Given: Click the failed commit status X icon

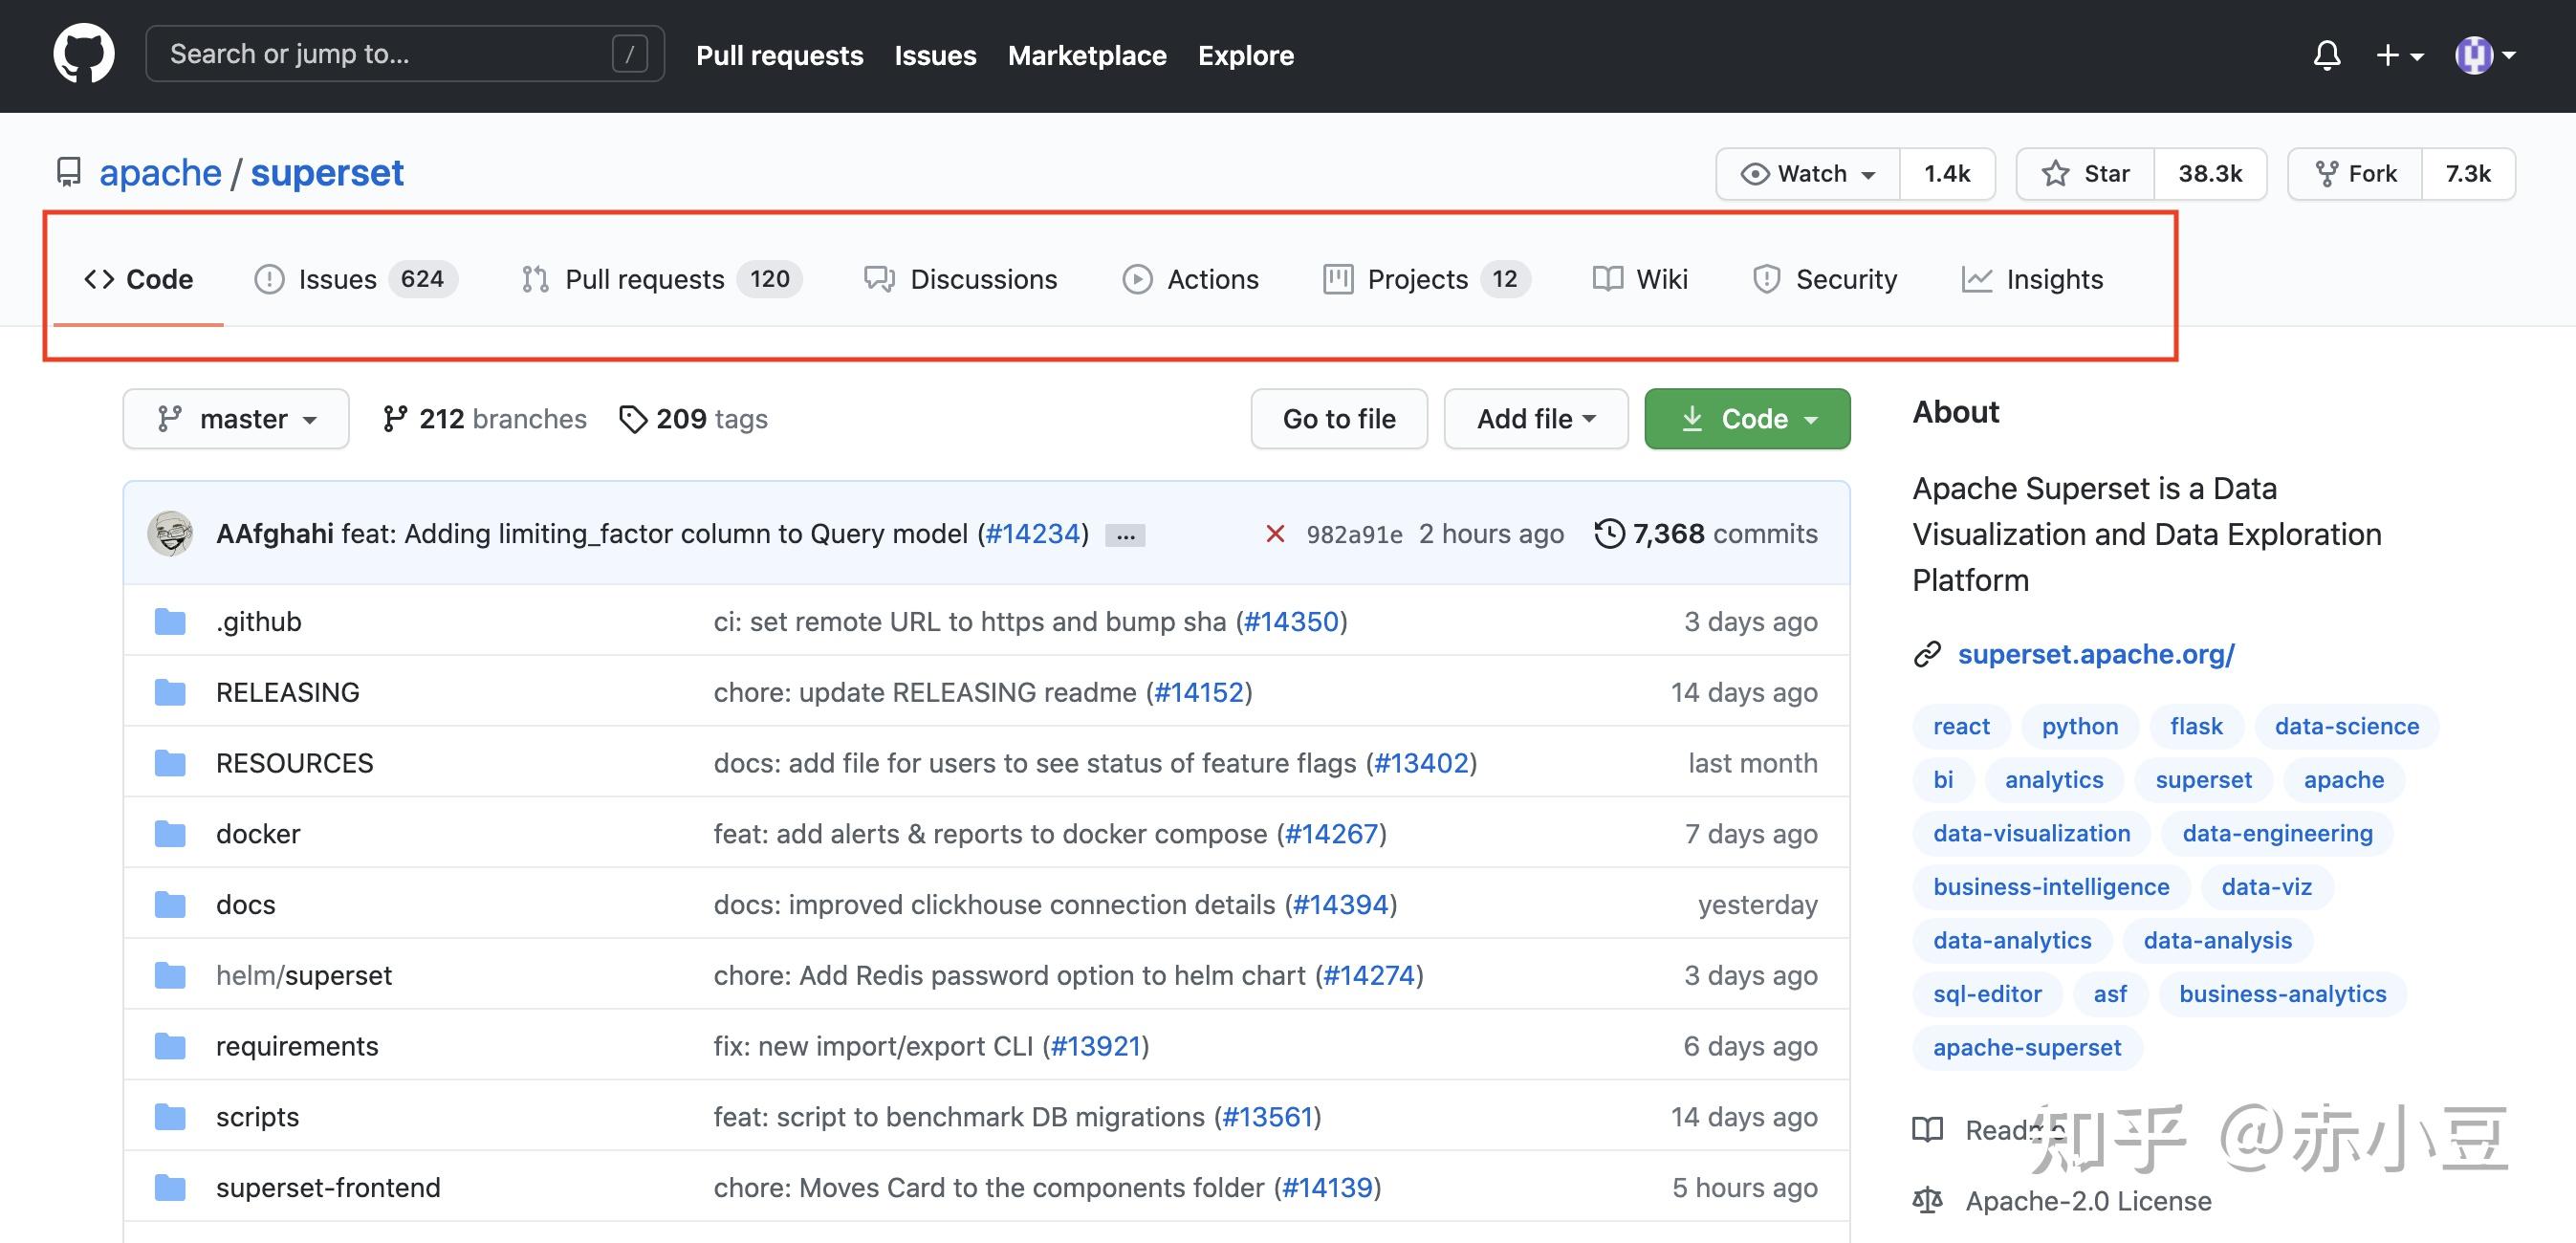Looking at the screenshot, I should (1275, 534).
